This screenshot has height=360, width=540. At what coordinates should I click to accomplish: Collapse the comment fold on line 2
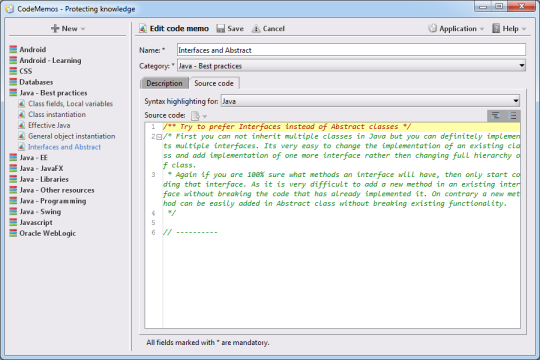159,137
